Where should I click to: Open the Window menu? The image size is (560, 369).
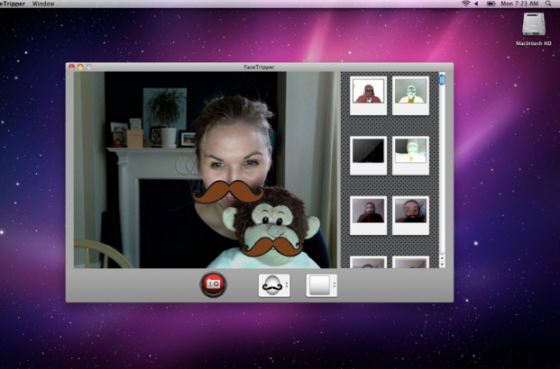(43, 4)
